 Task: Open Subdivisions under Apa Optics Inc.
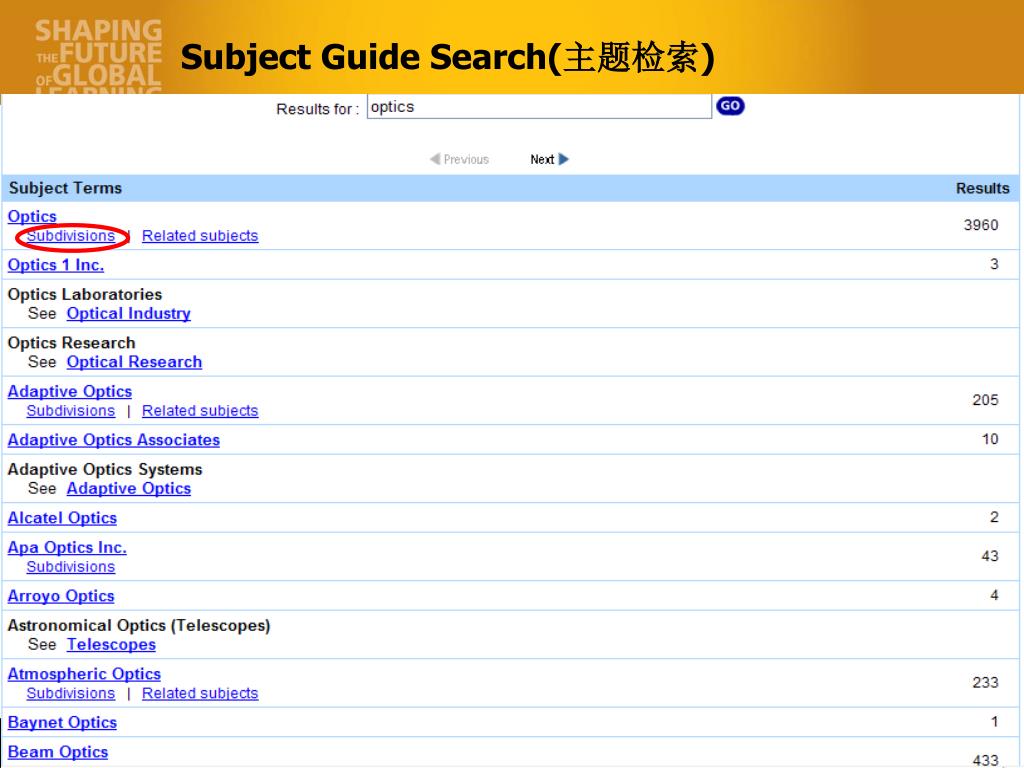[x=71, y=567]
